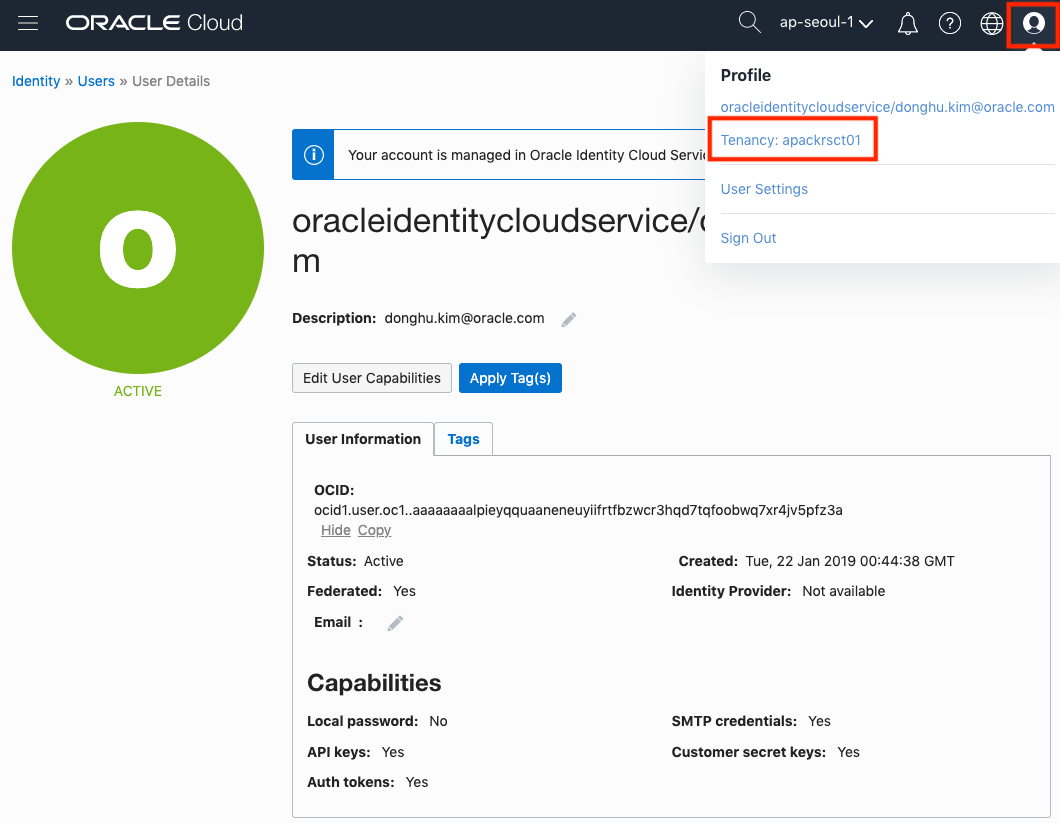Viewport: 1060px width, 823px height.
Task: Edit the description with pencil icon
Action: (x=569, y=319)
